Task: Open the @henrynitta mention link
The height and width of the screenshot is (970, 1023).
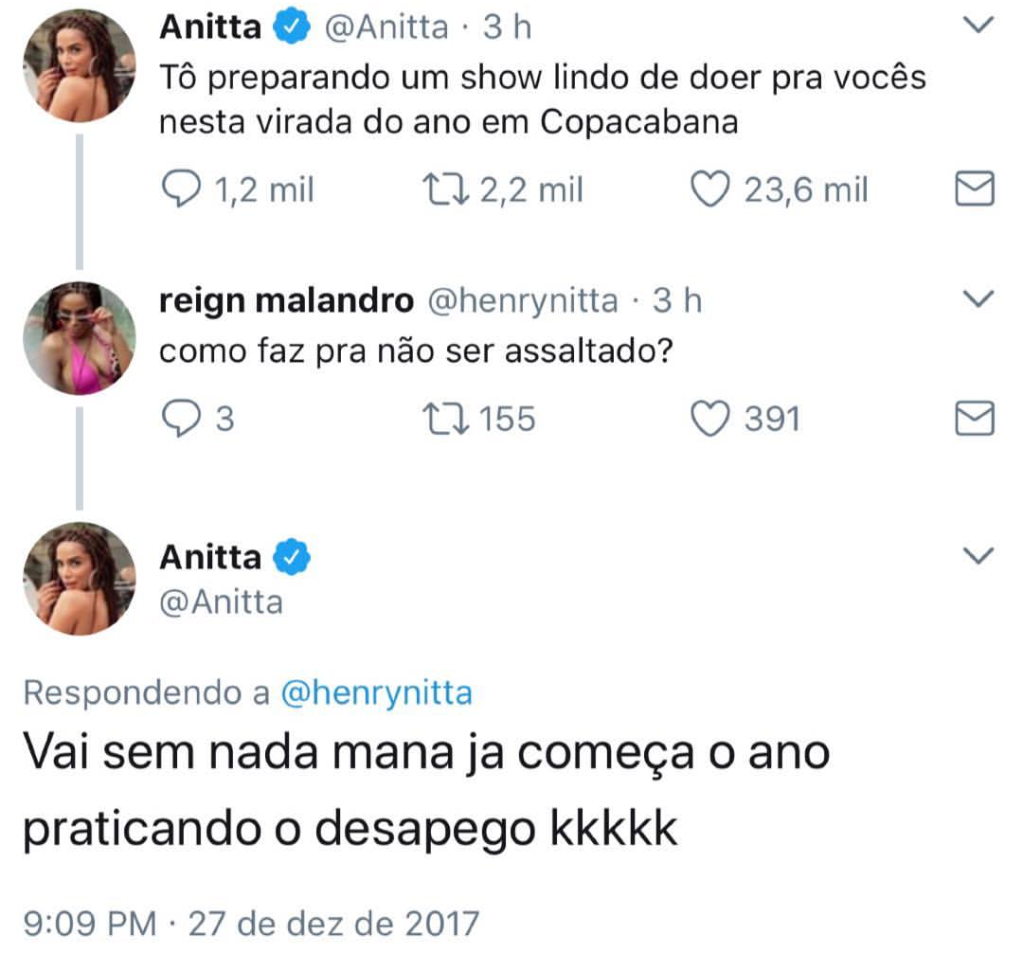Action: 376,693
